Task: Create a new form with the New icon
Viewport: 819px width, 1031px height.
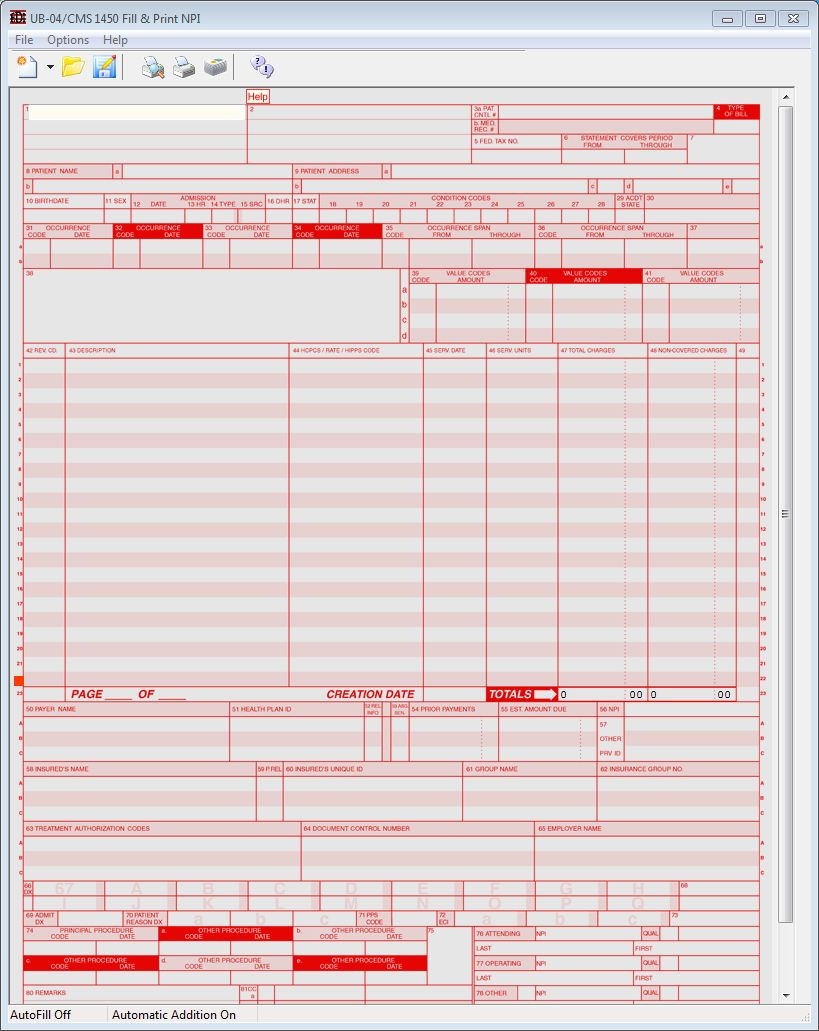Action: click(27, 67)
